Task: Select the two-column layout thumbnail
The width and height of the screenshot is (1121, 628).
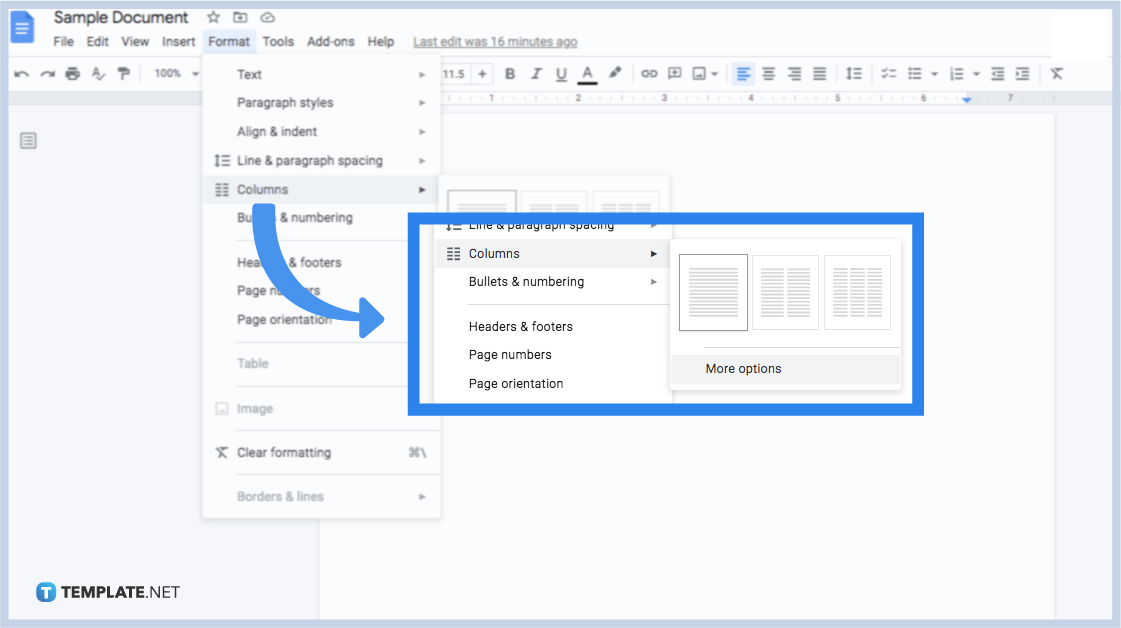Action: pyautogui.click(x=785, y=292)
